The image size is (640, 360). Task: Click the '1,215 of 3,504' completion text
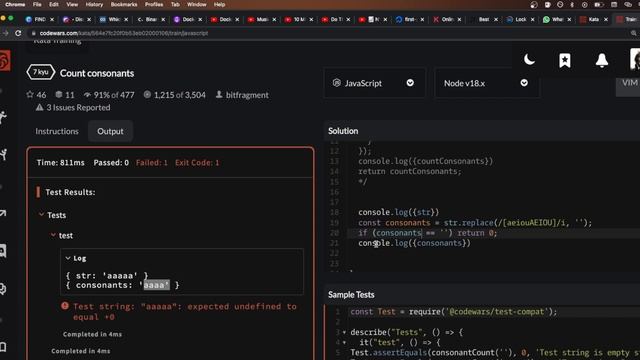point(180,95)
